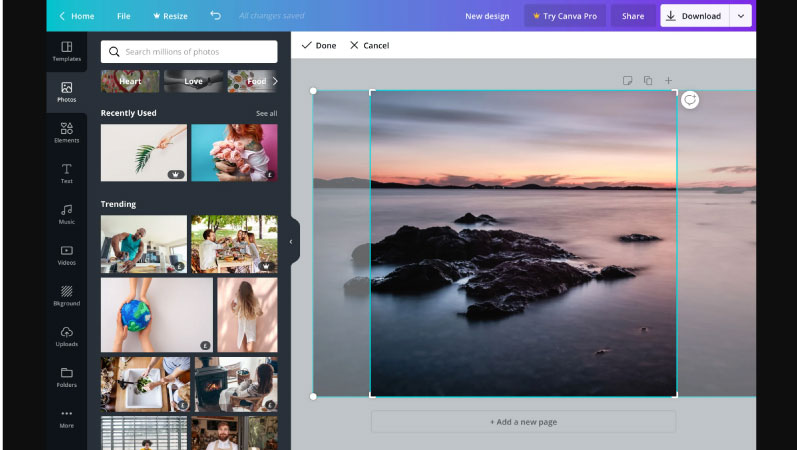Collapse the side panel with chevron handle
The height and width of the screenshot is (450, 800).
click(291, 242)
